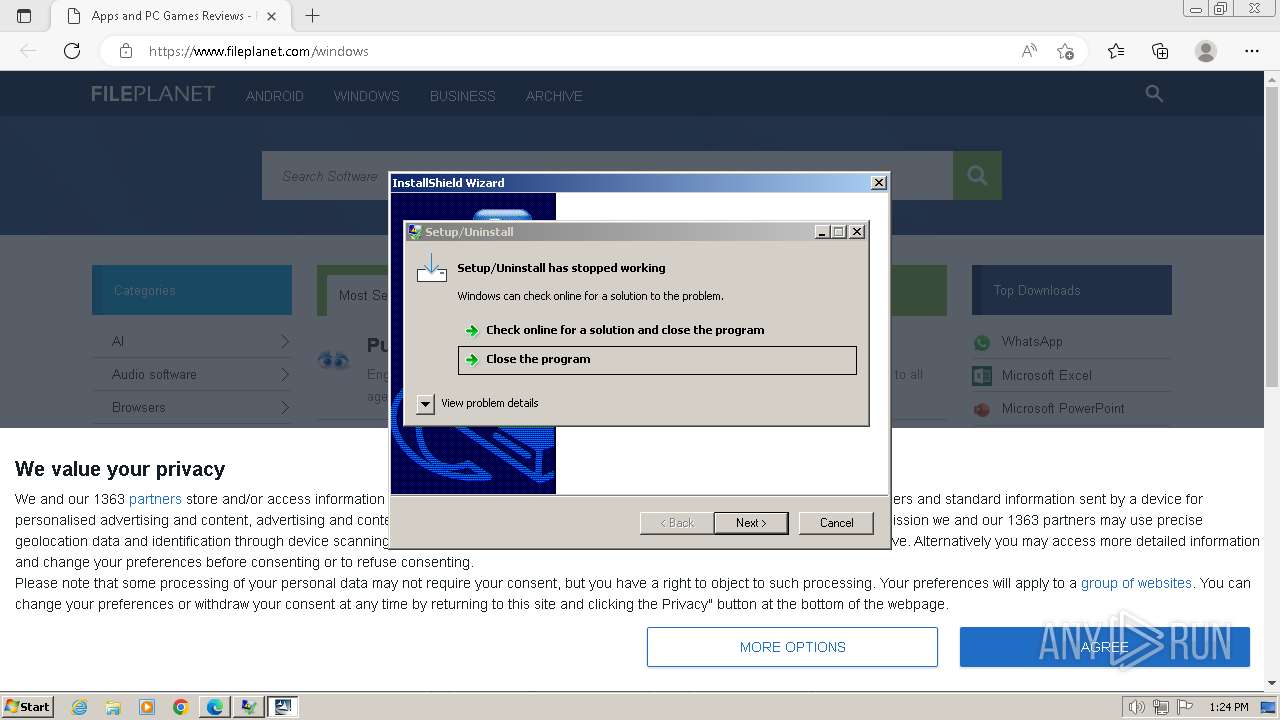This screenshot has width=1280, height=720.
Task: Open Internet Explorer from taskbar
Action: click(79, 707)
